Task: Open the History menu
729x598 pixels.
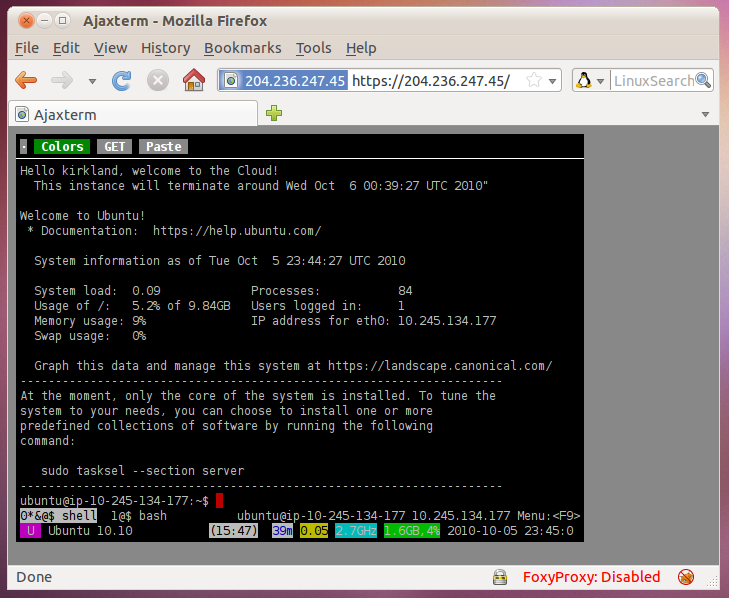Action: (x=166, y=48)
